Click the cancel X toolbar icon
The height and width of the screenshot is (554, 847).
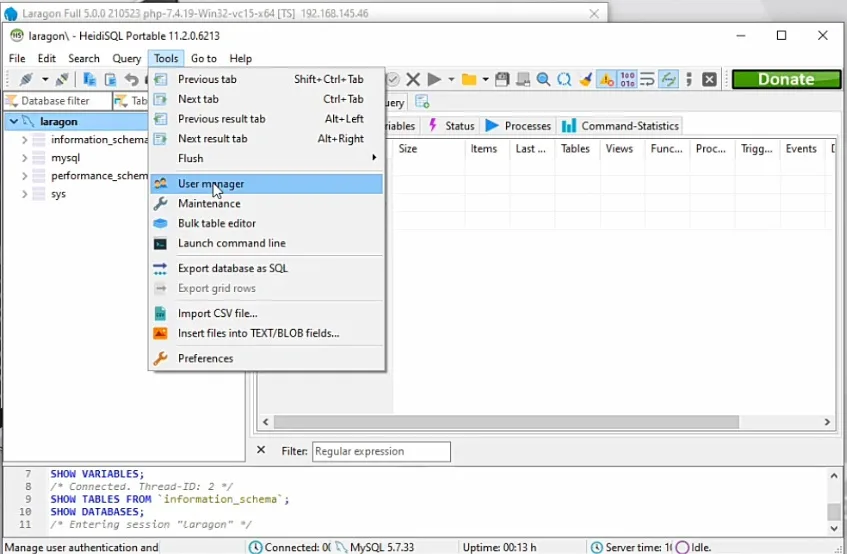point(413,79)
